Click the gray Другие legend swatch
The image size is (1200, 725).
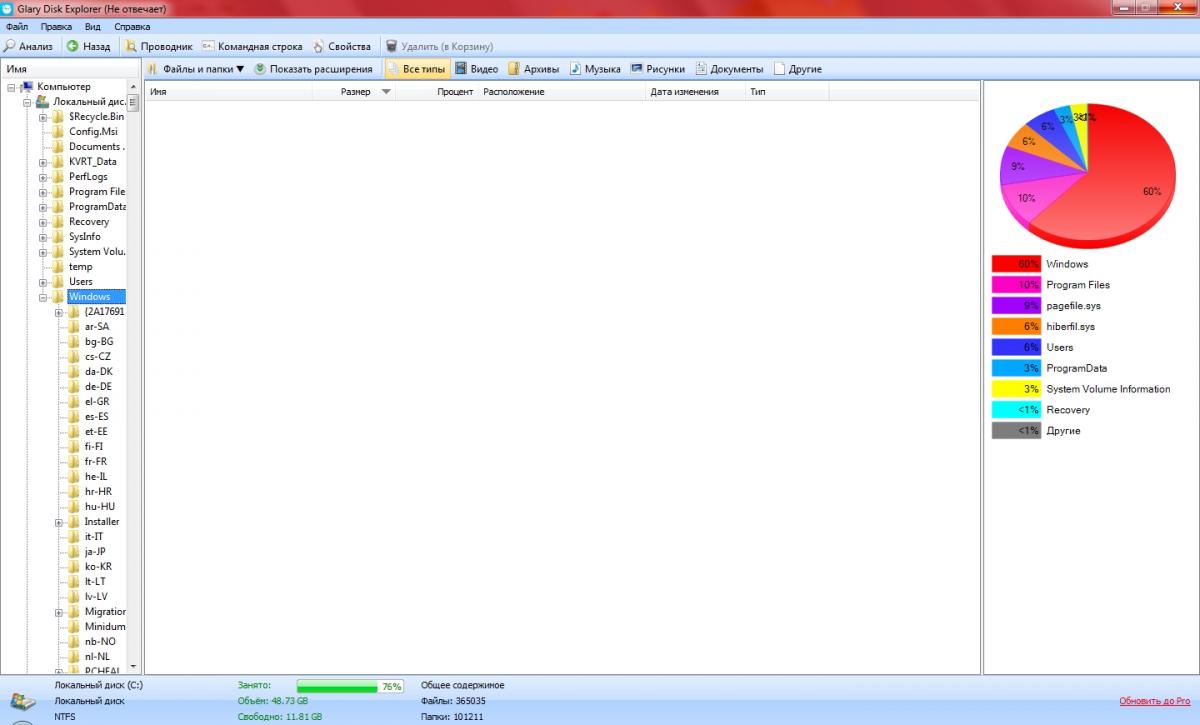pos(1016,431)
